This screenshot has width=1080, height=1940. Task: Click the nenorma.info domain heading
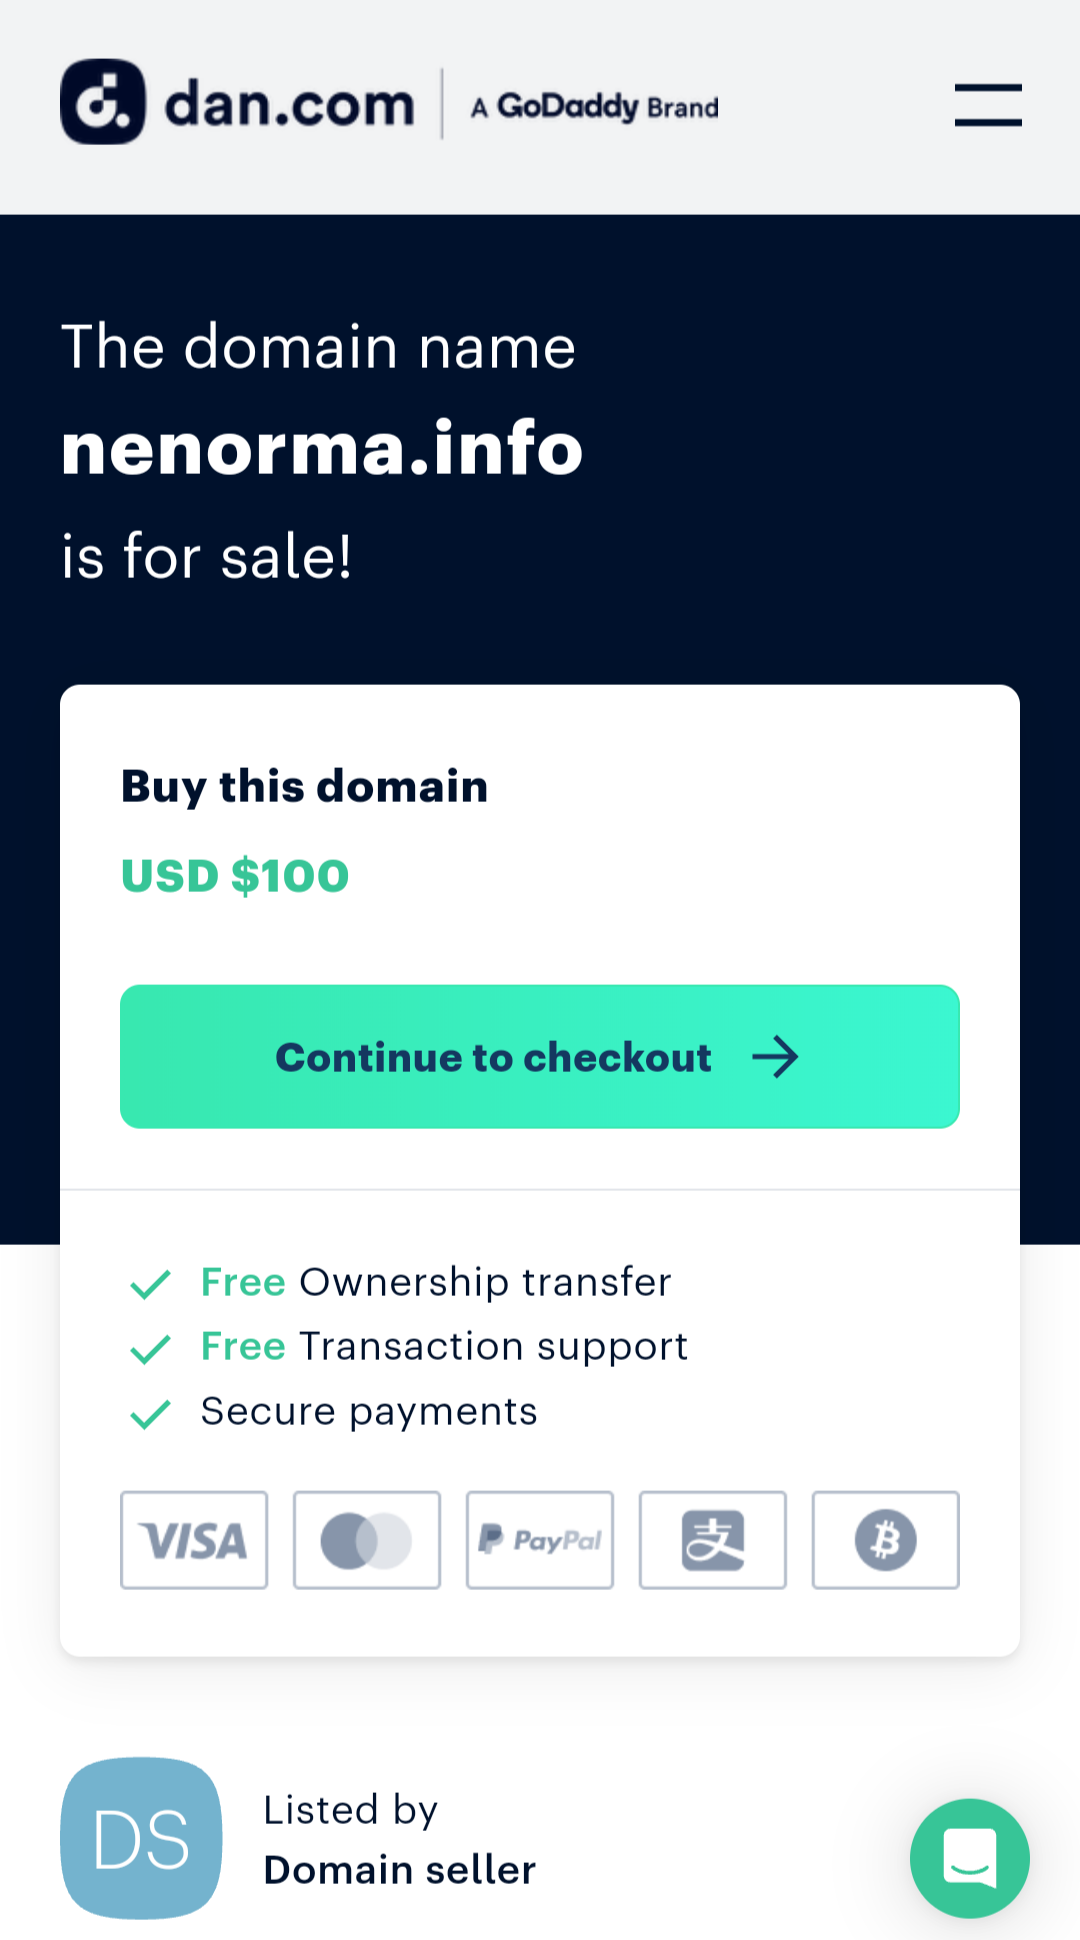coord(322,448)
